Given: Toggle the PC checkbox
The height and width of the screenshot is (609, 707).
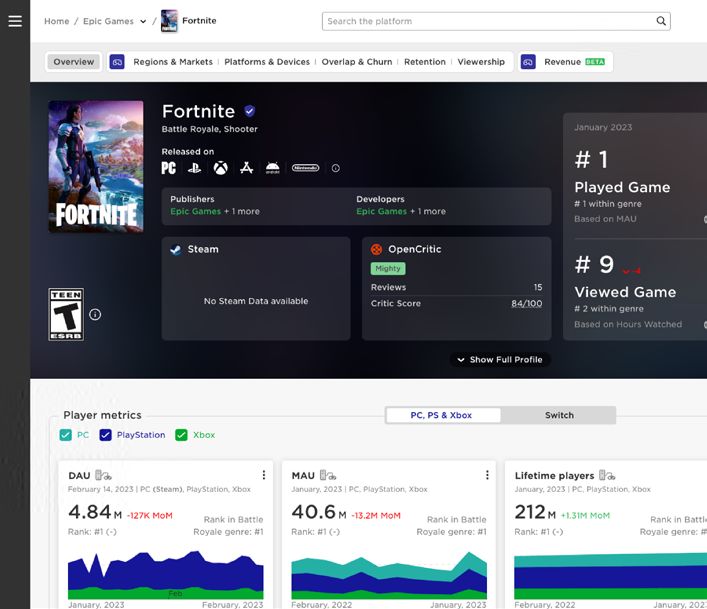Looking at the screenshot, I should [x=66, y=435].
